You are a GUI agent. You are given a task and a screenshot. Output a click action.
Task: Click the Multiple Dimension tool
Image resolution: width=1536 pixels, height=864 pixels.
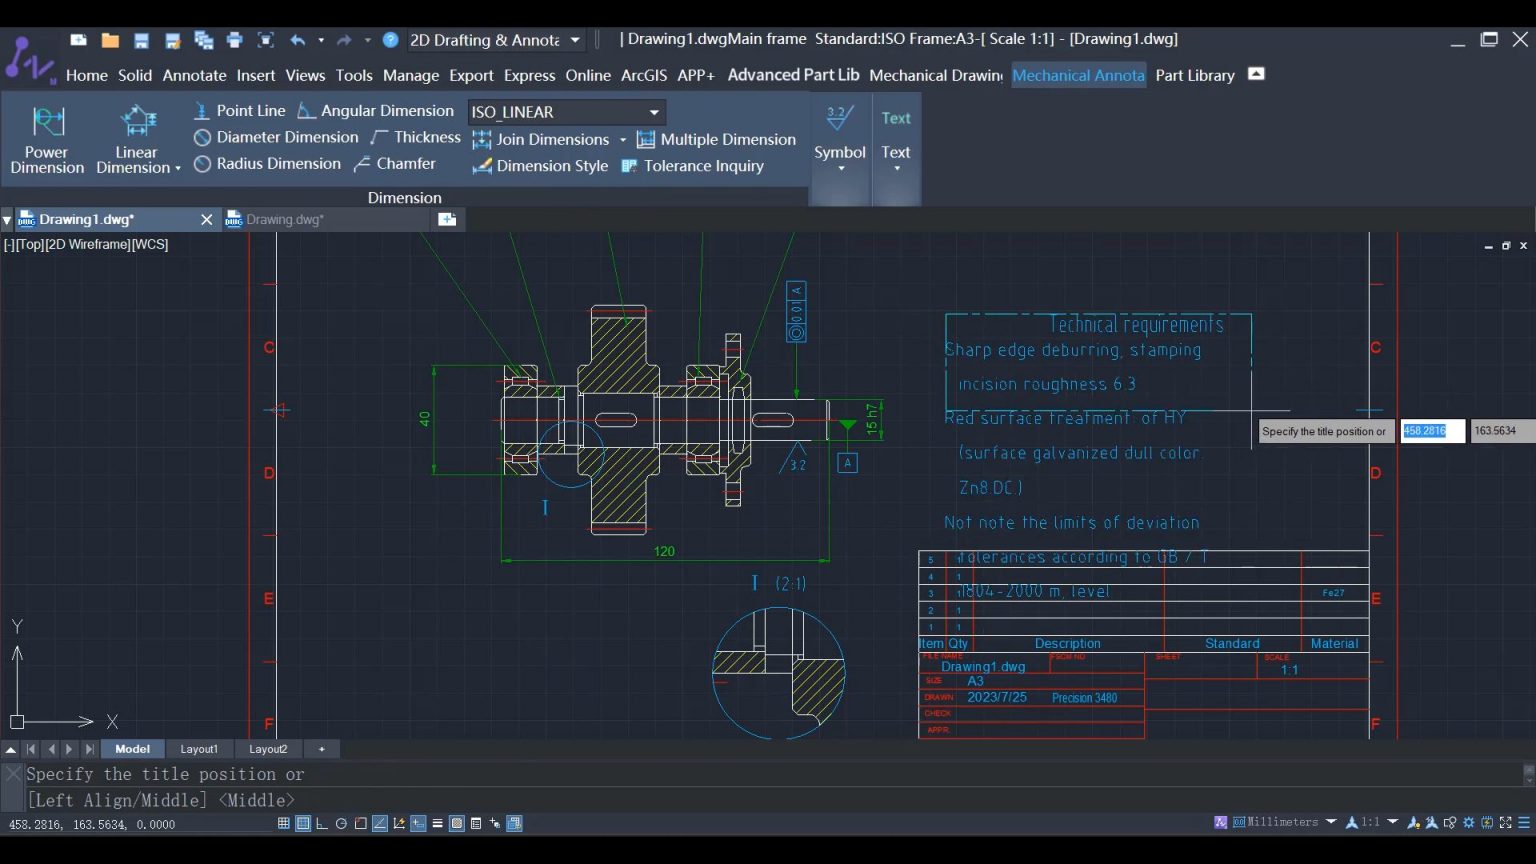(717, 140)
